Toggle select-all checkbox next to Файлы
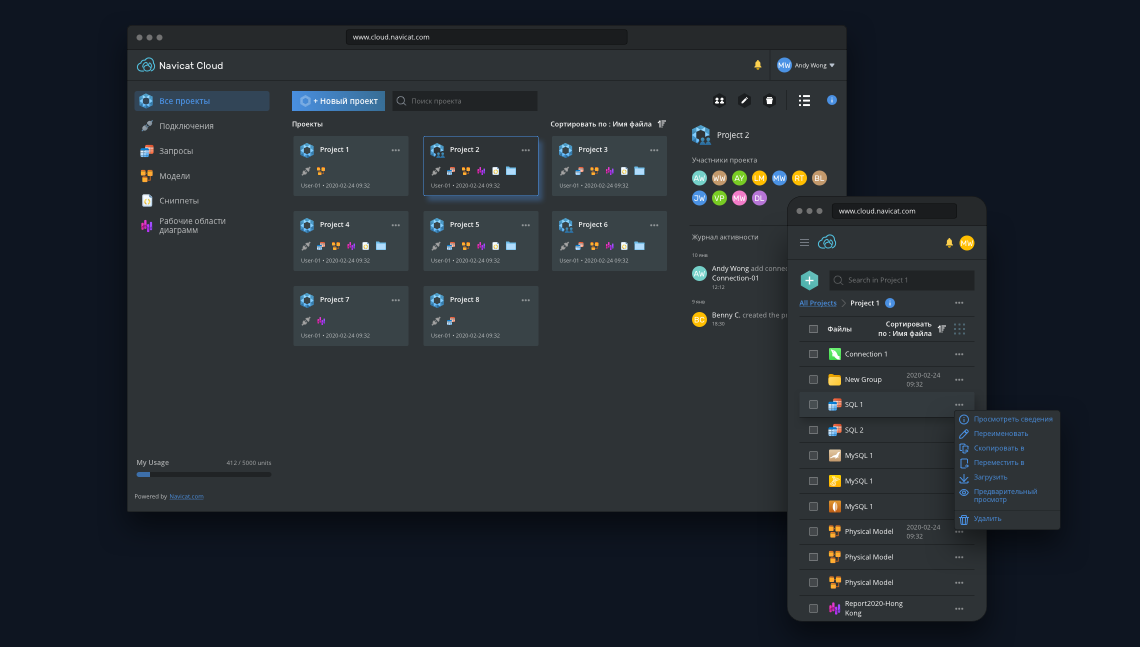The image size is (1140, 647). (813, 329)
